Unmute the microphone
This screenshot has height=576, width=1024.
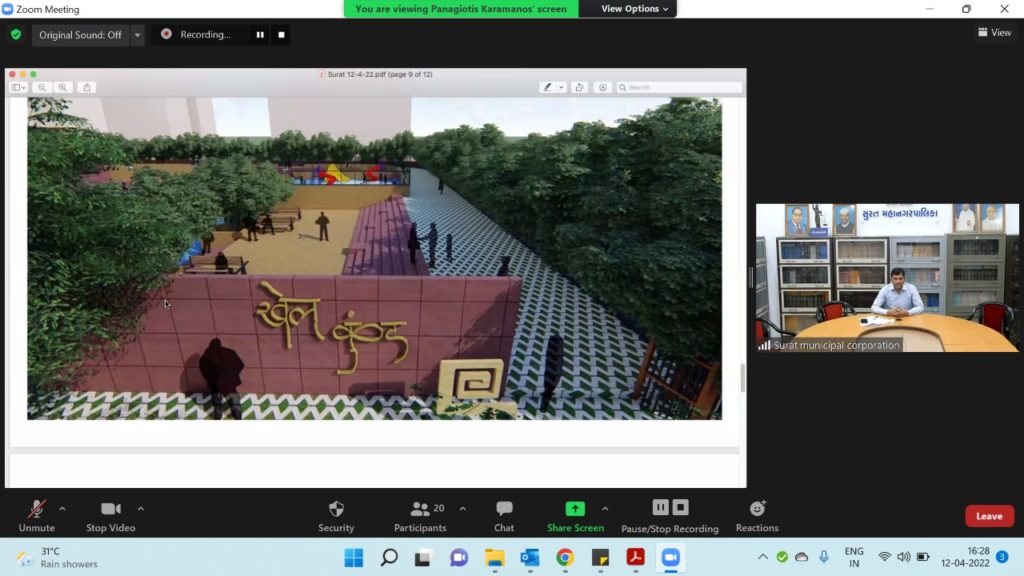(37, 509)
